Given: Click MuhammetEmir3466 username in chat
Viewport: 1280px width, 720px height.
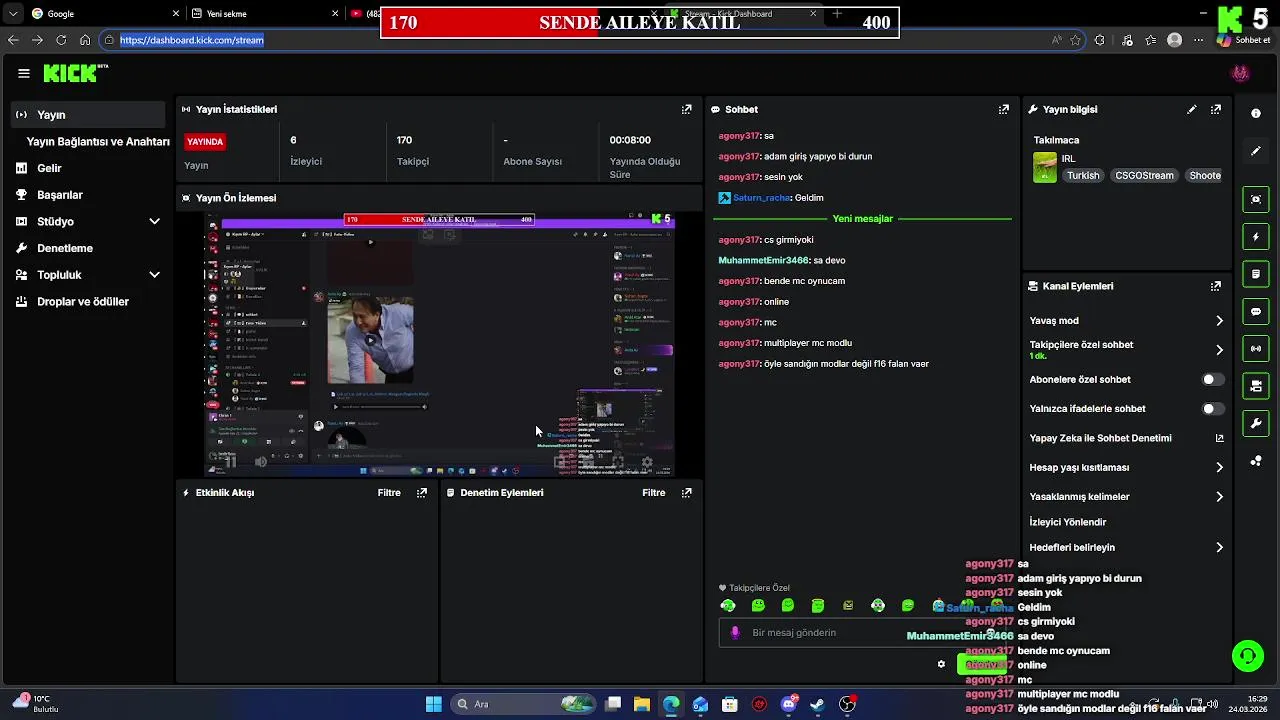Looking at the screenshot, I should point(763,260).
